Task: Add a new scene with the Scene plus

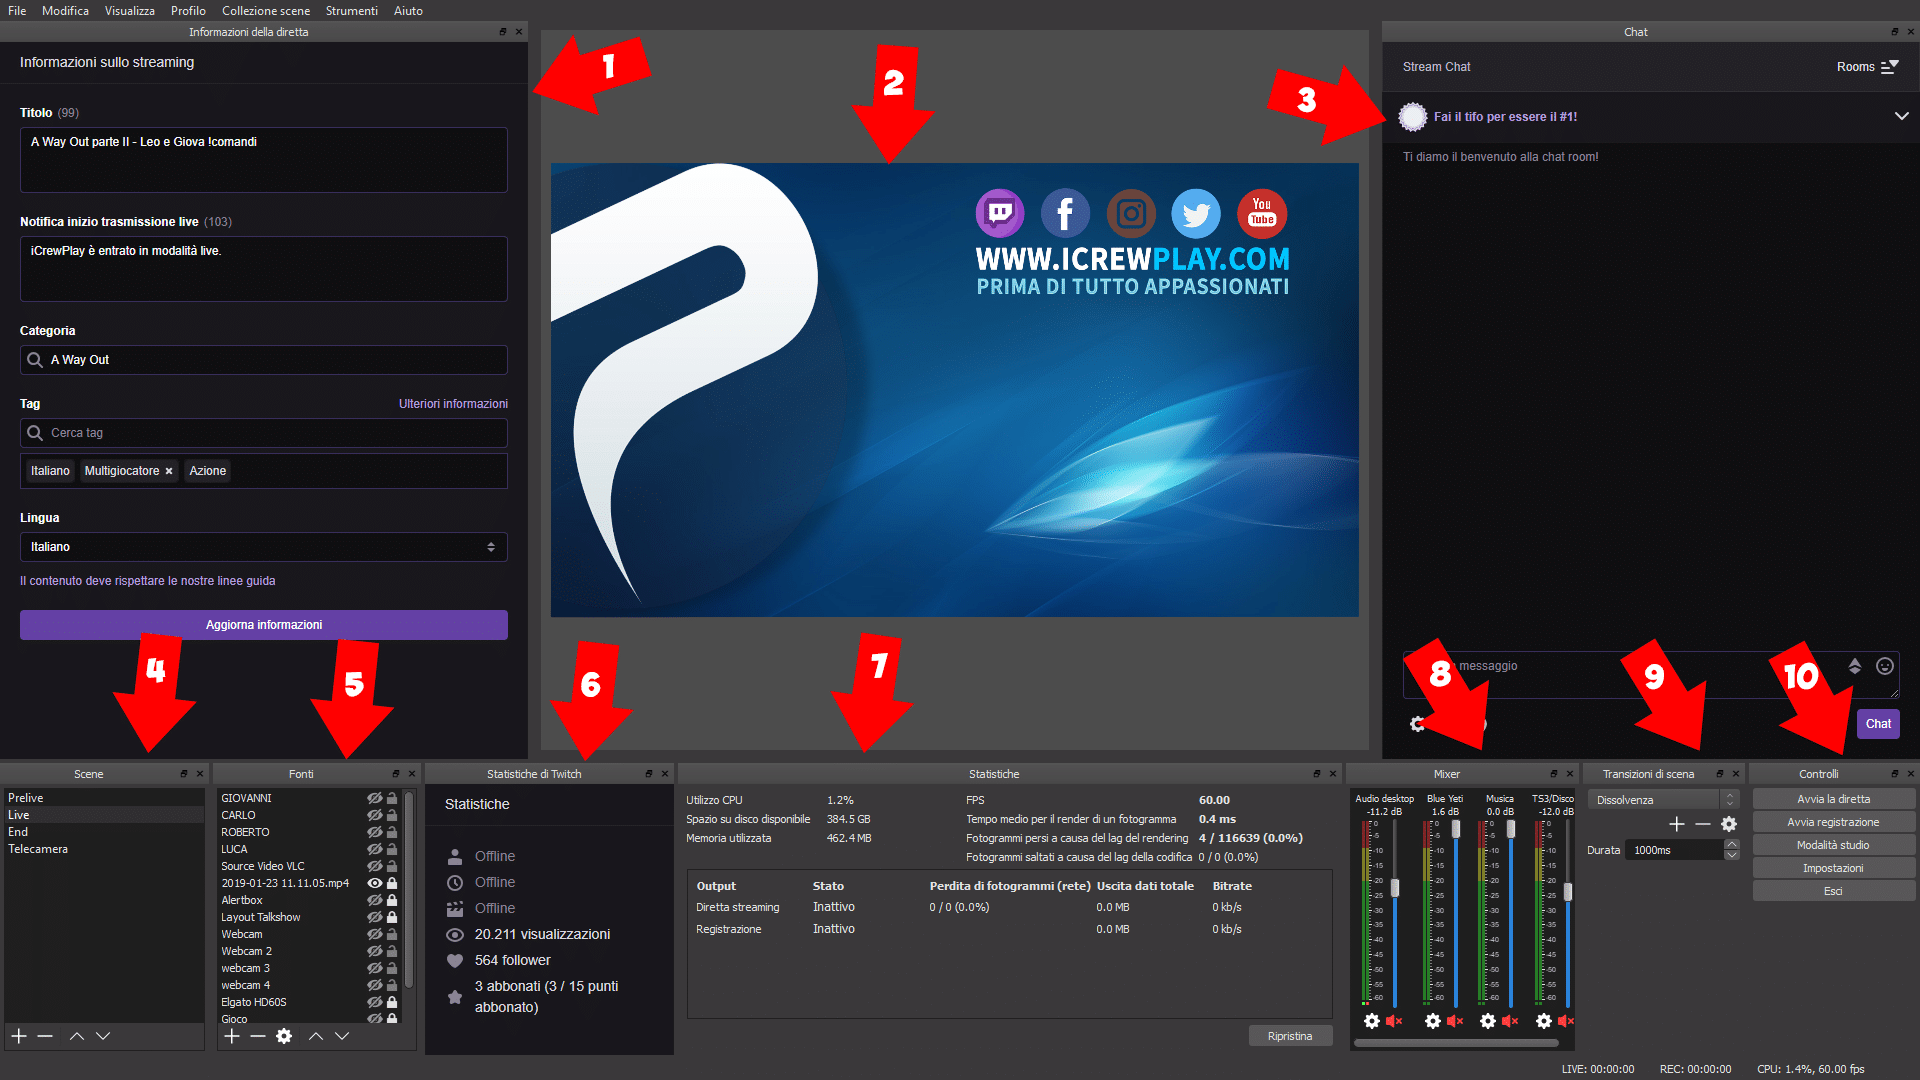Action: (18, 1036)
